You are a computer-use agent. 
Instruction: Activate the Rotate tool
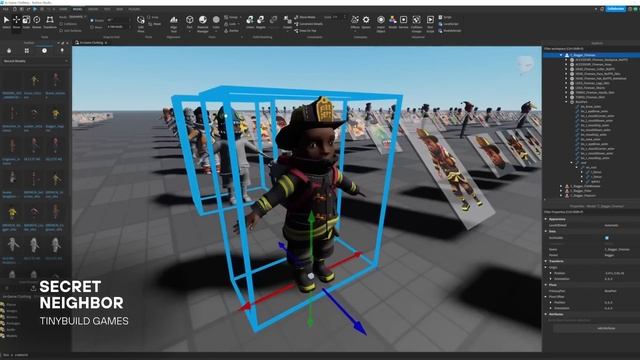[x=37, y=22]
